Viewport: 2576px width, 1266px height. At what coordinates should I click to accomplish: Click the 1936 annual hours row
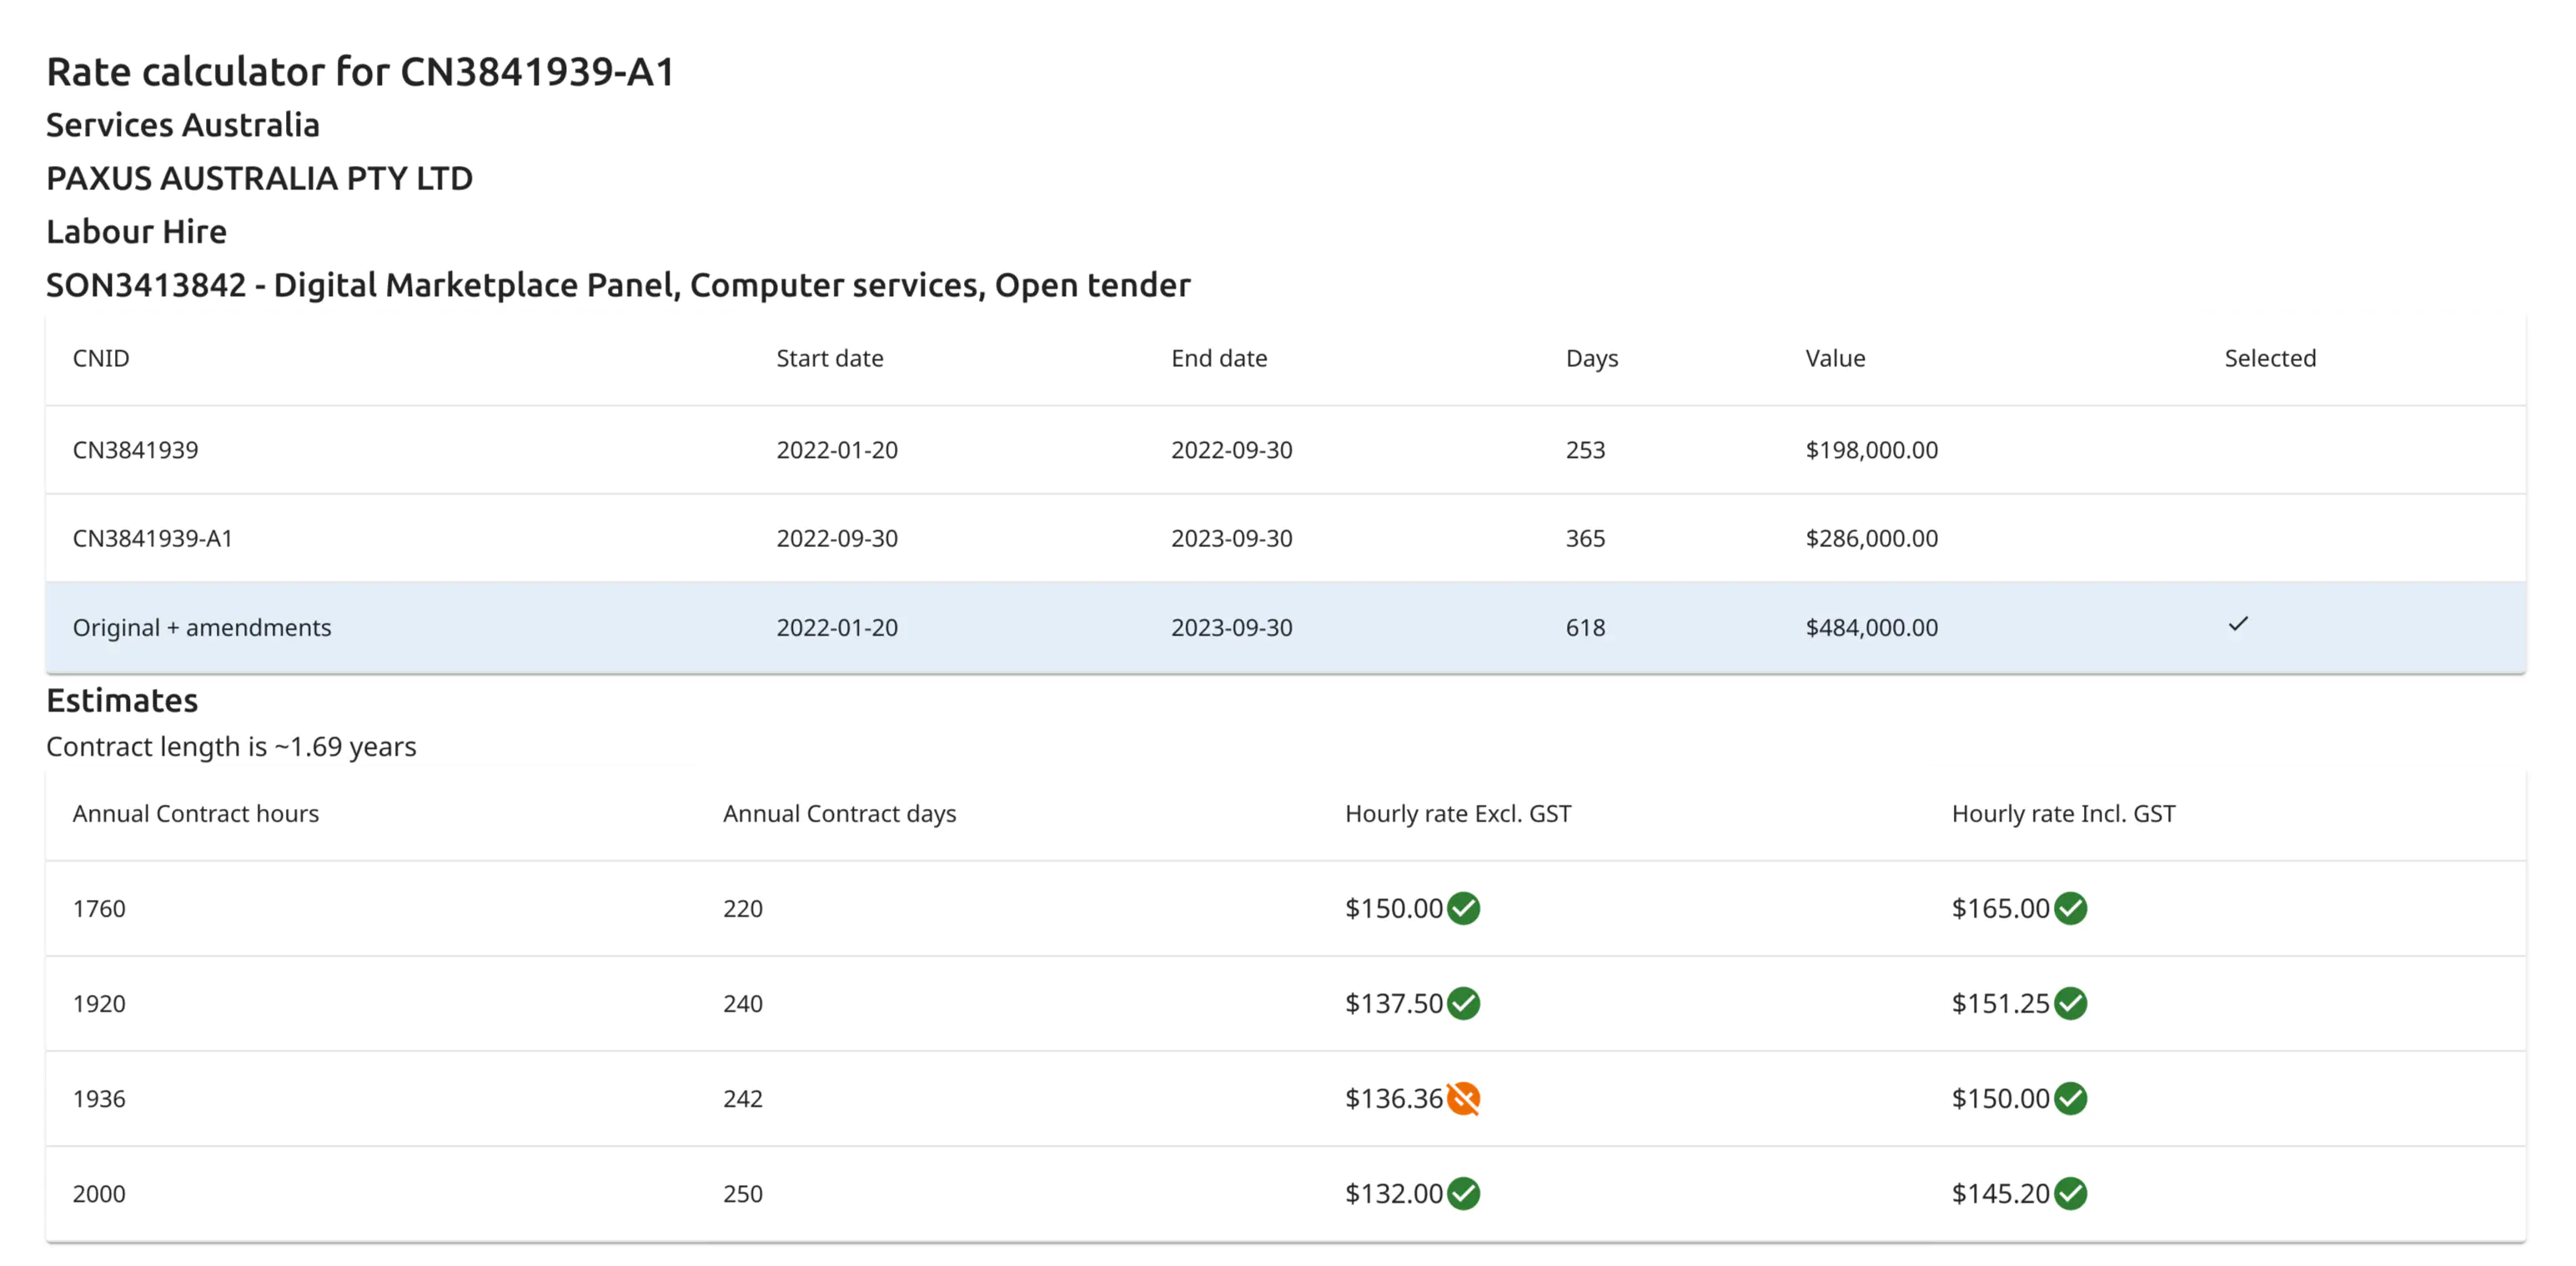point(99,1099)
